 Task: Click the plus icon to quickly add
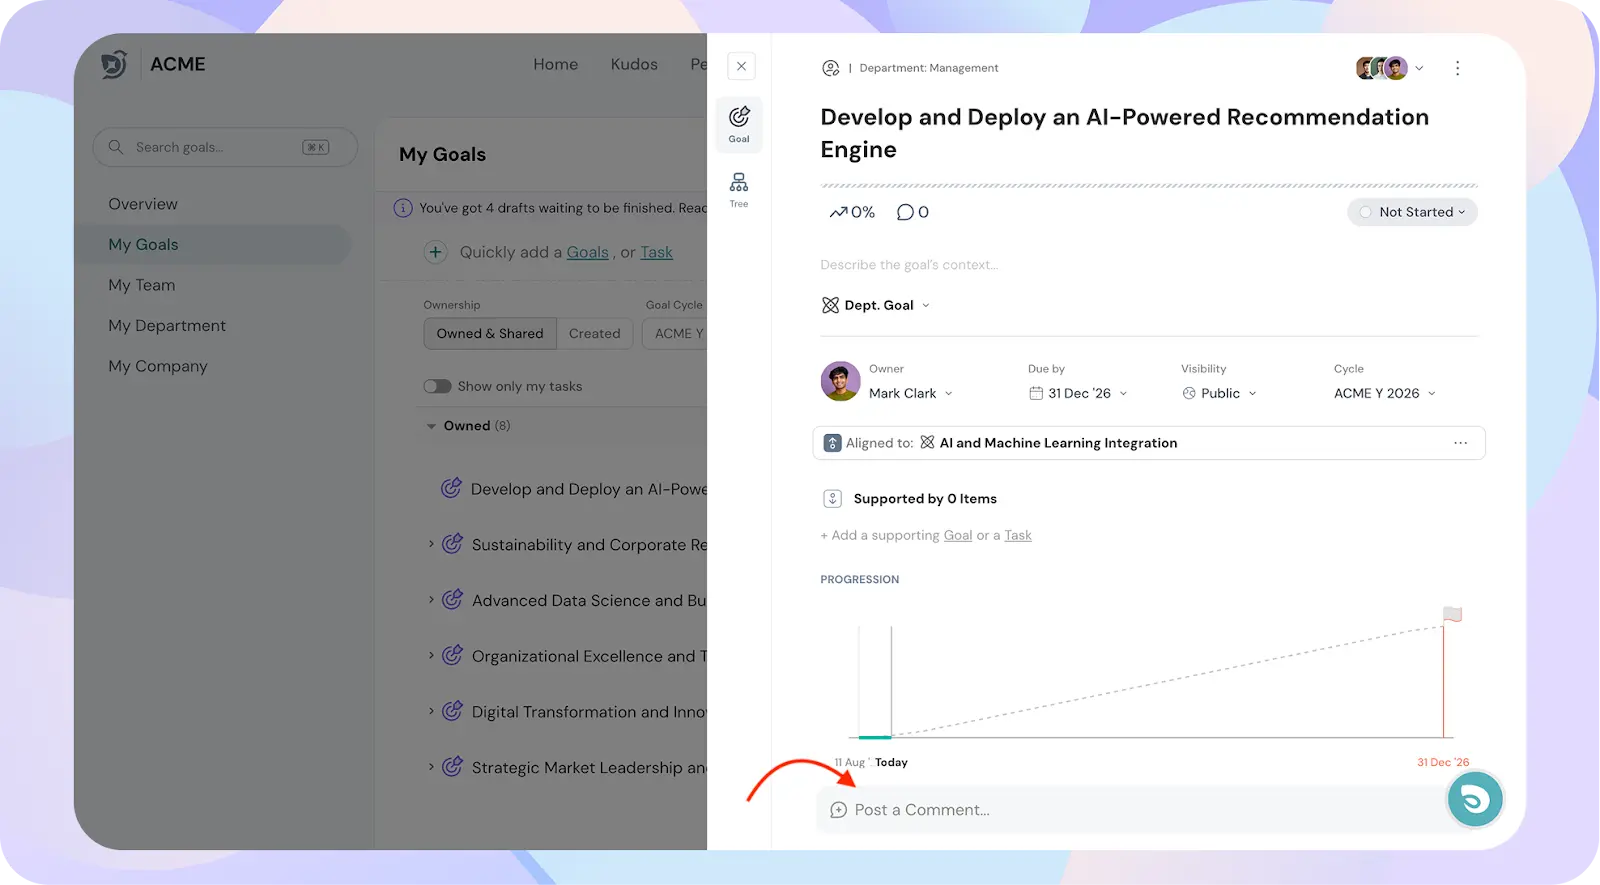tap(435, 252)
